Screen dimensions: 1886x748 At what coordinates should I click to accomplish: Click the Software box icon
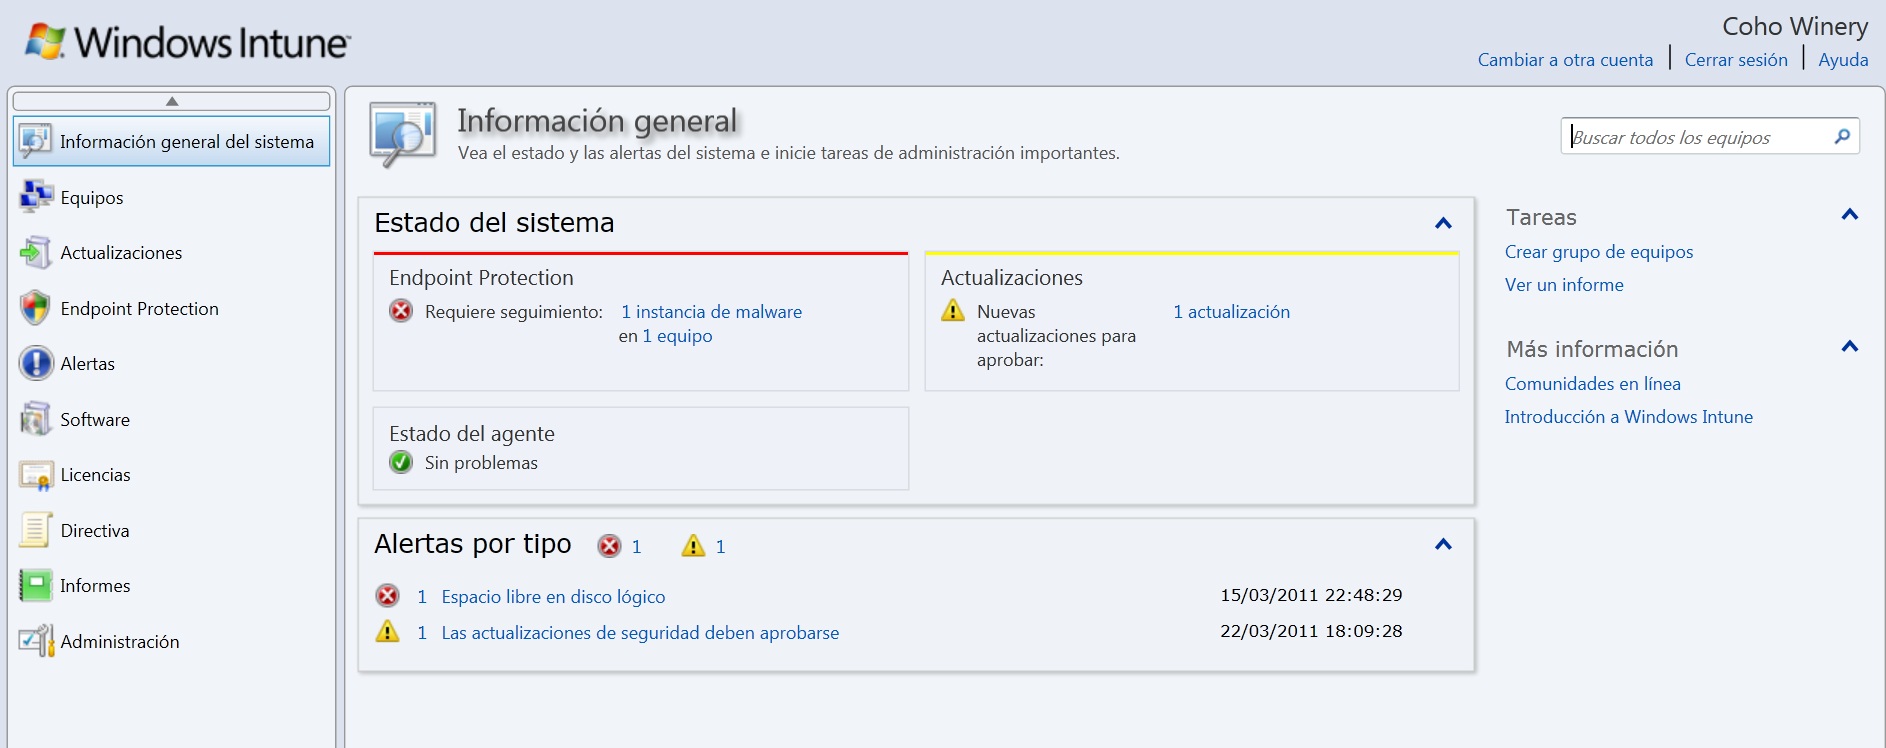(x=36, y=419)
